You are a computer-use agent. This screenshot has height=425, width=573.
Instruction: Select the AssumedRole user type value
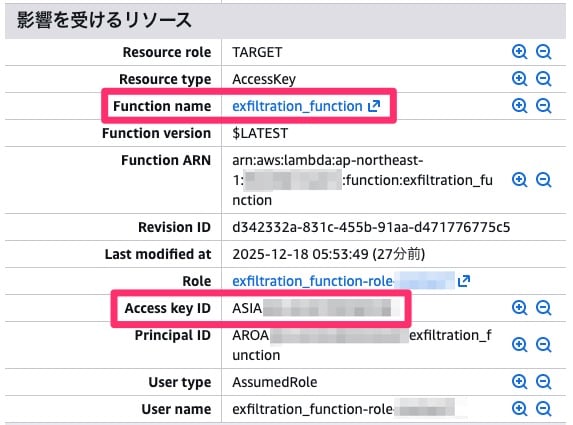274,382
